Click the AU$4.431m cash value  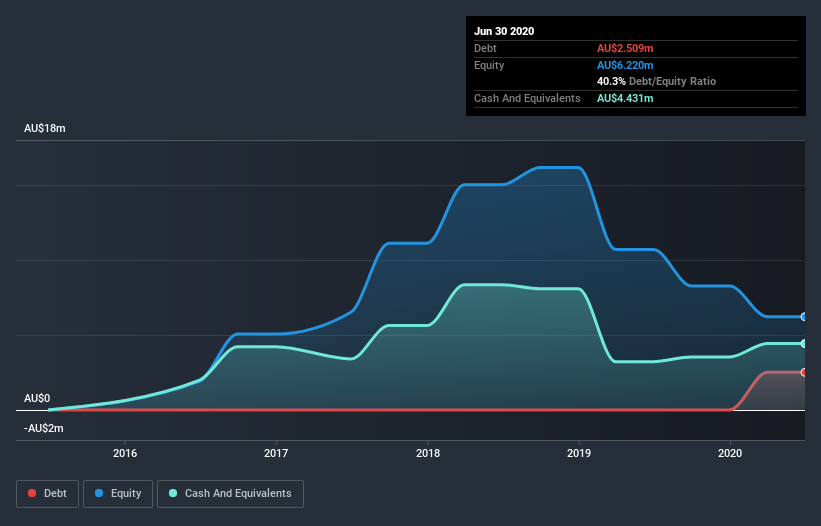click(x=625, y=98)
